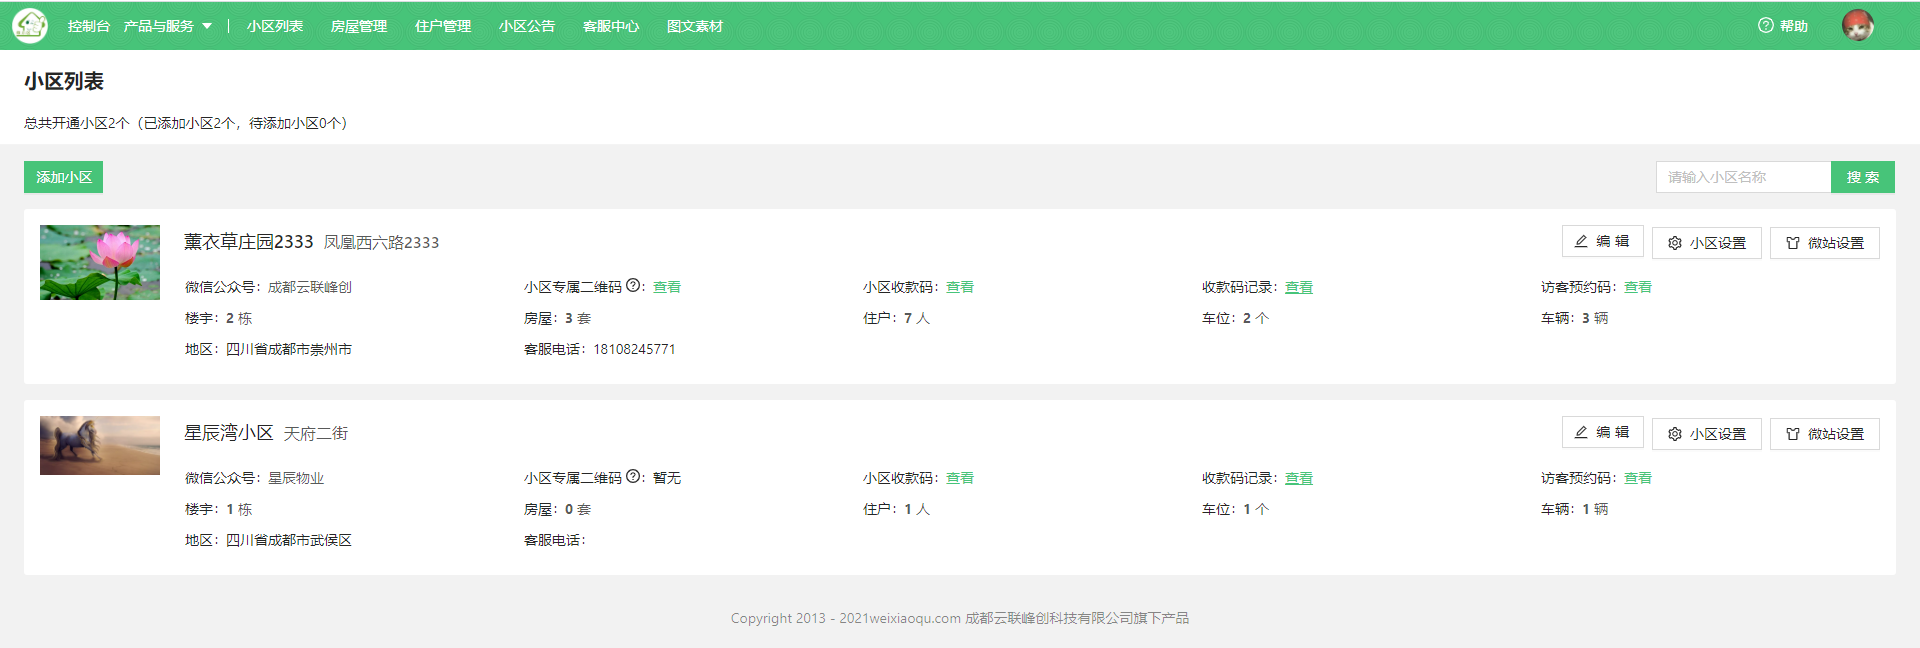The width and height of the screenshot is (1920, 648).
Task: Click 四川省成都市武侯区 region text
Action: [x=289, y=540]
